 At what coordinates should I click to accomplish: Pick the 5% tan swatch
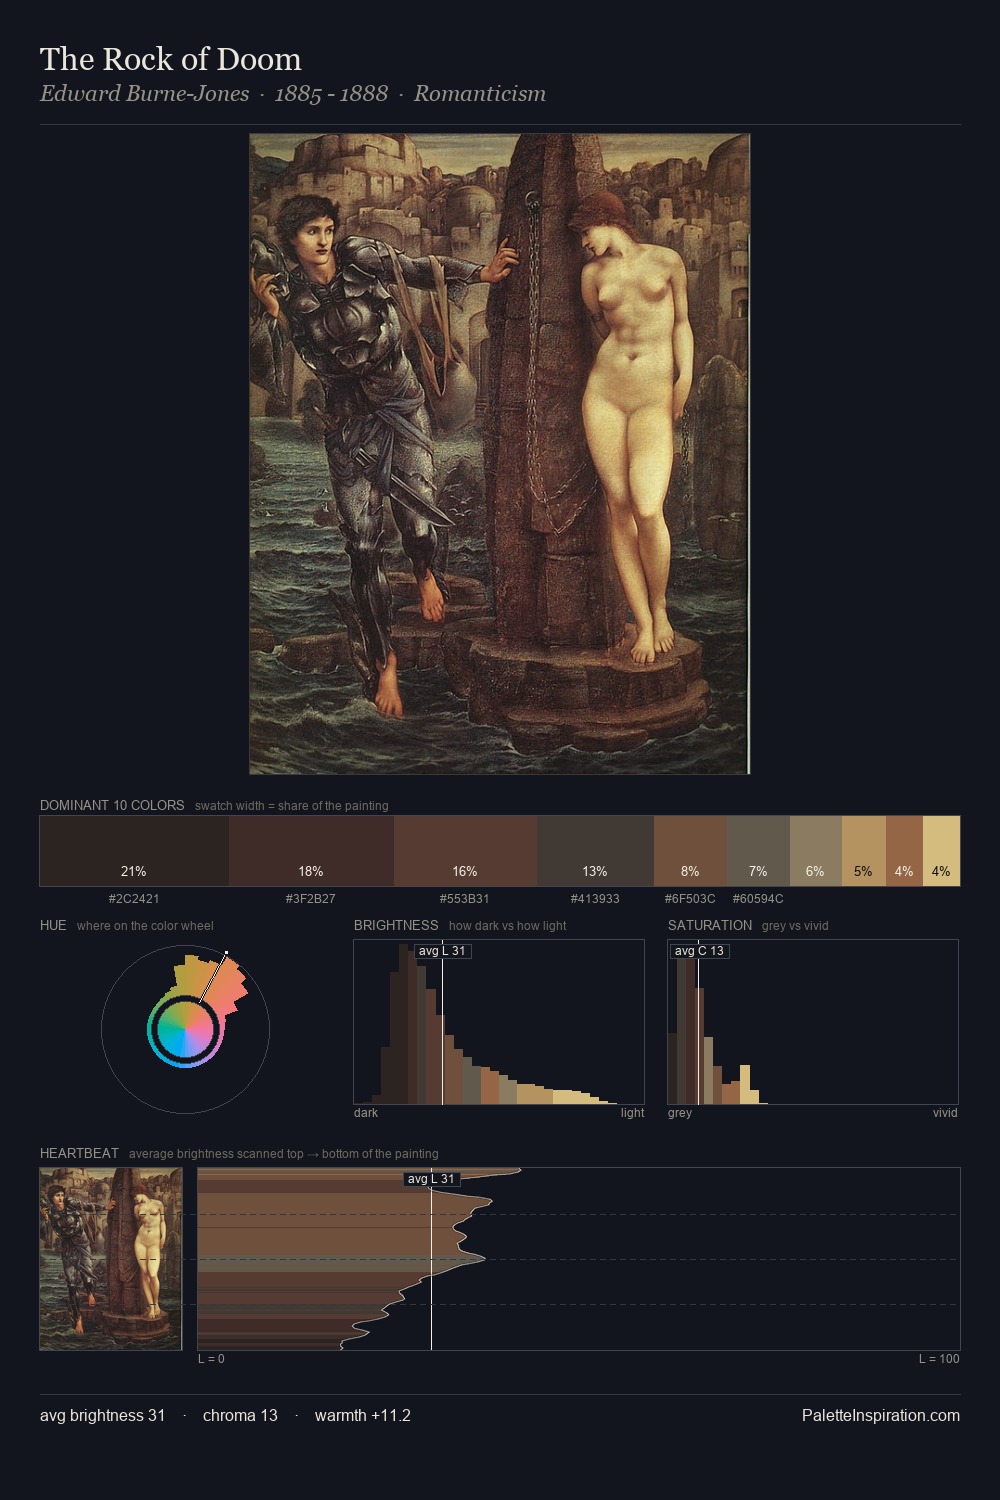point(864,851)
